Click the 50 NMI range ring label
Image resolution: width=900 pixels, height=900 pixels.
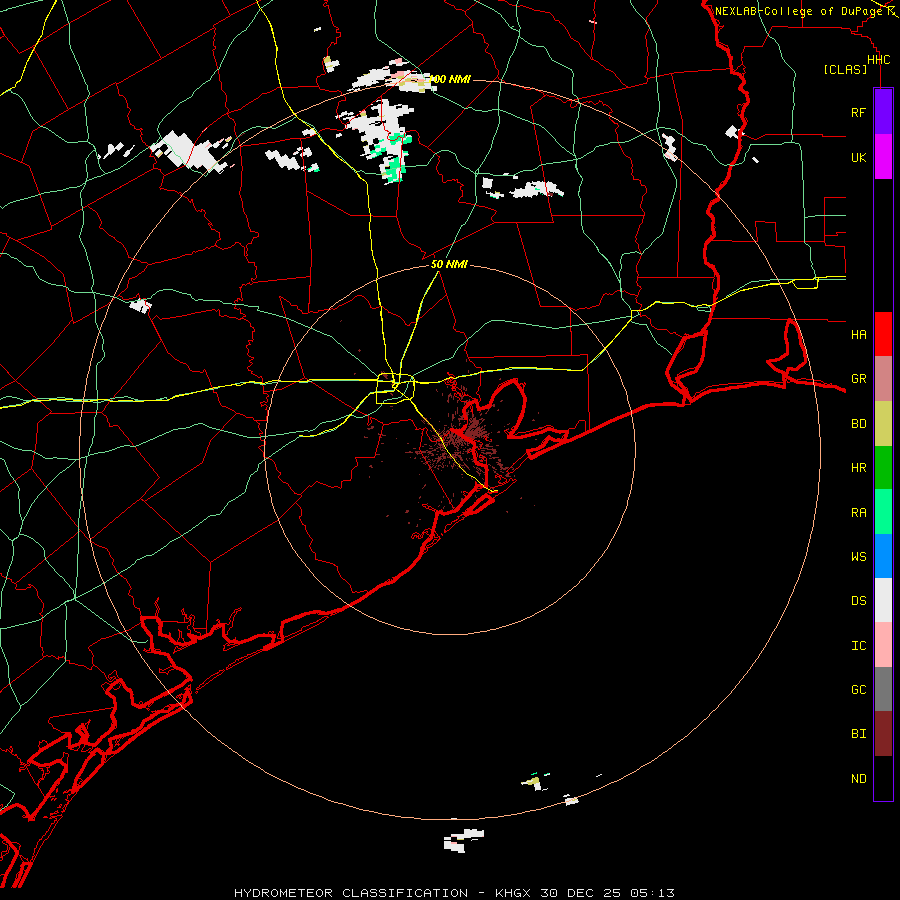449,264
